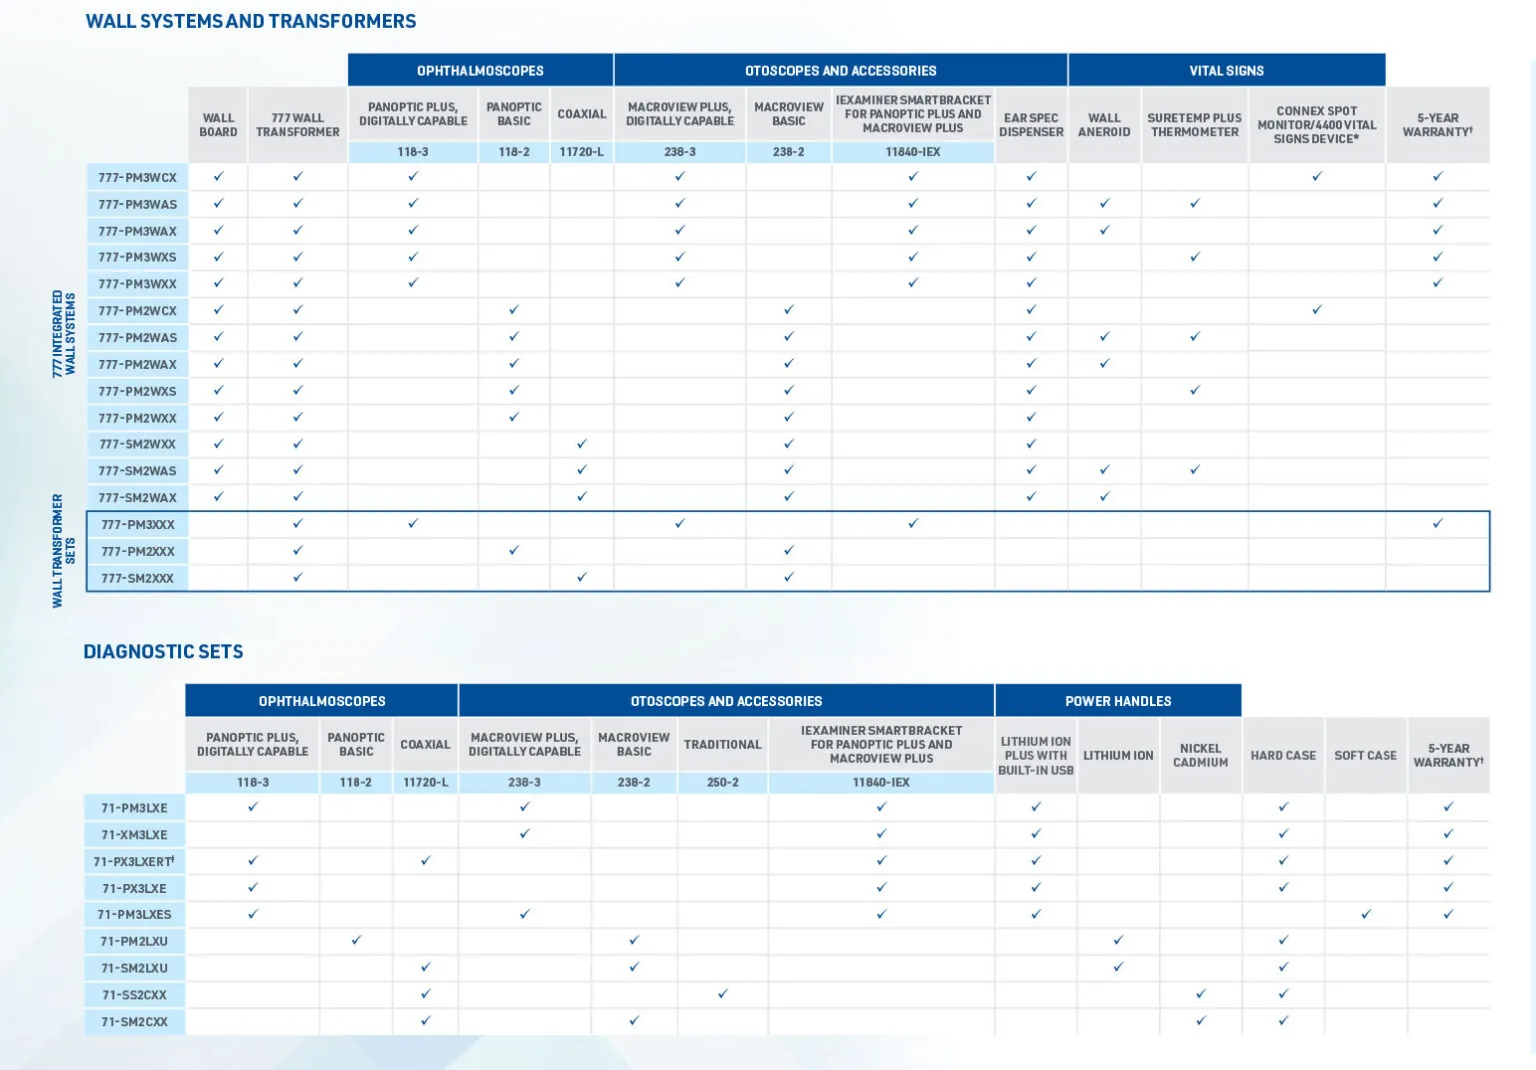Click the Soft Case checkmark in 71-PM3LXES row
The image size is (1536, 1070).
tap(1366, 914)
